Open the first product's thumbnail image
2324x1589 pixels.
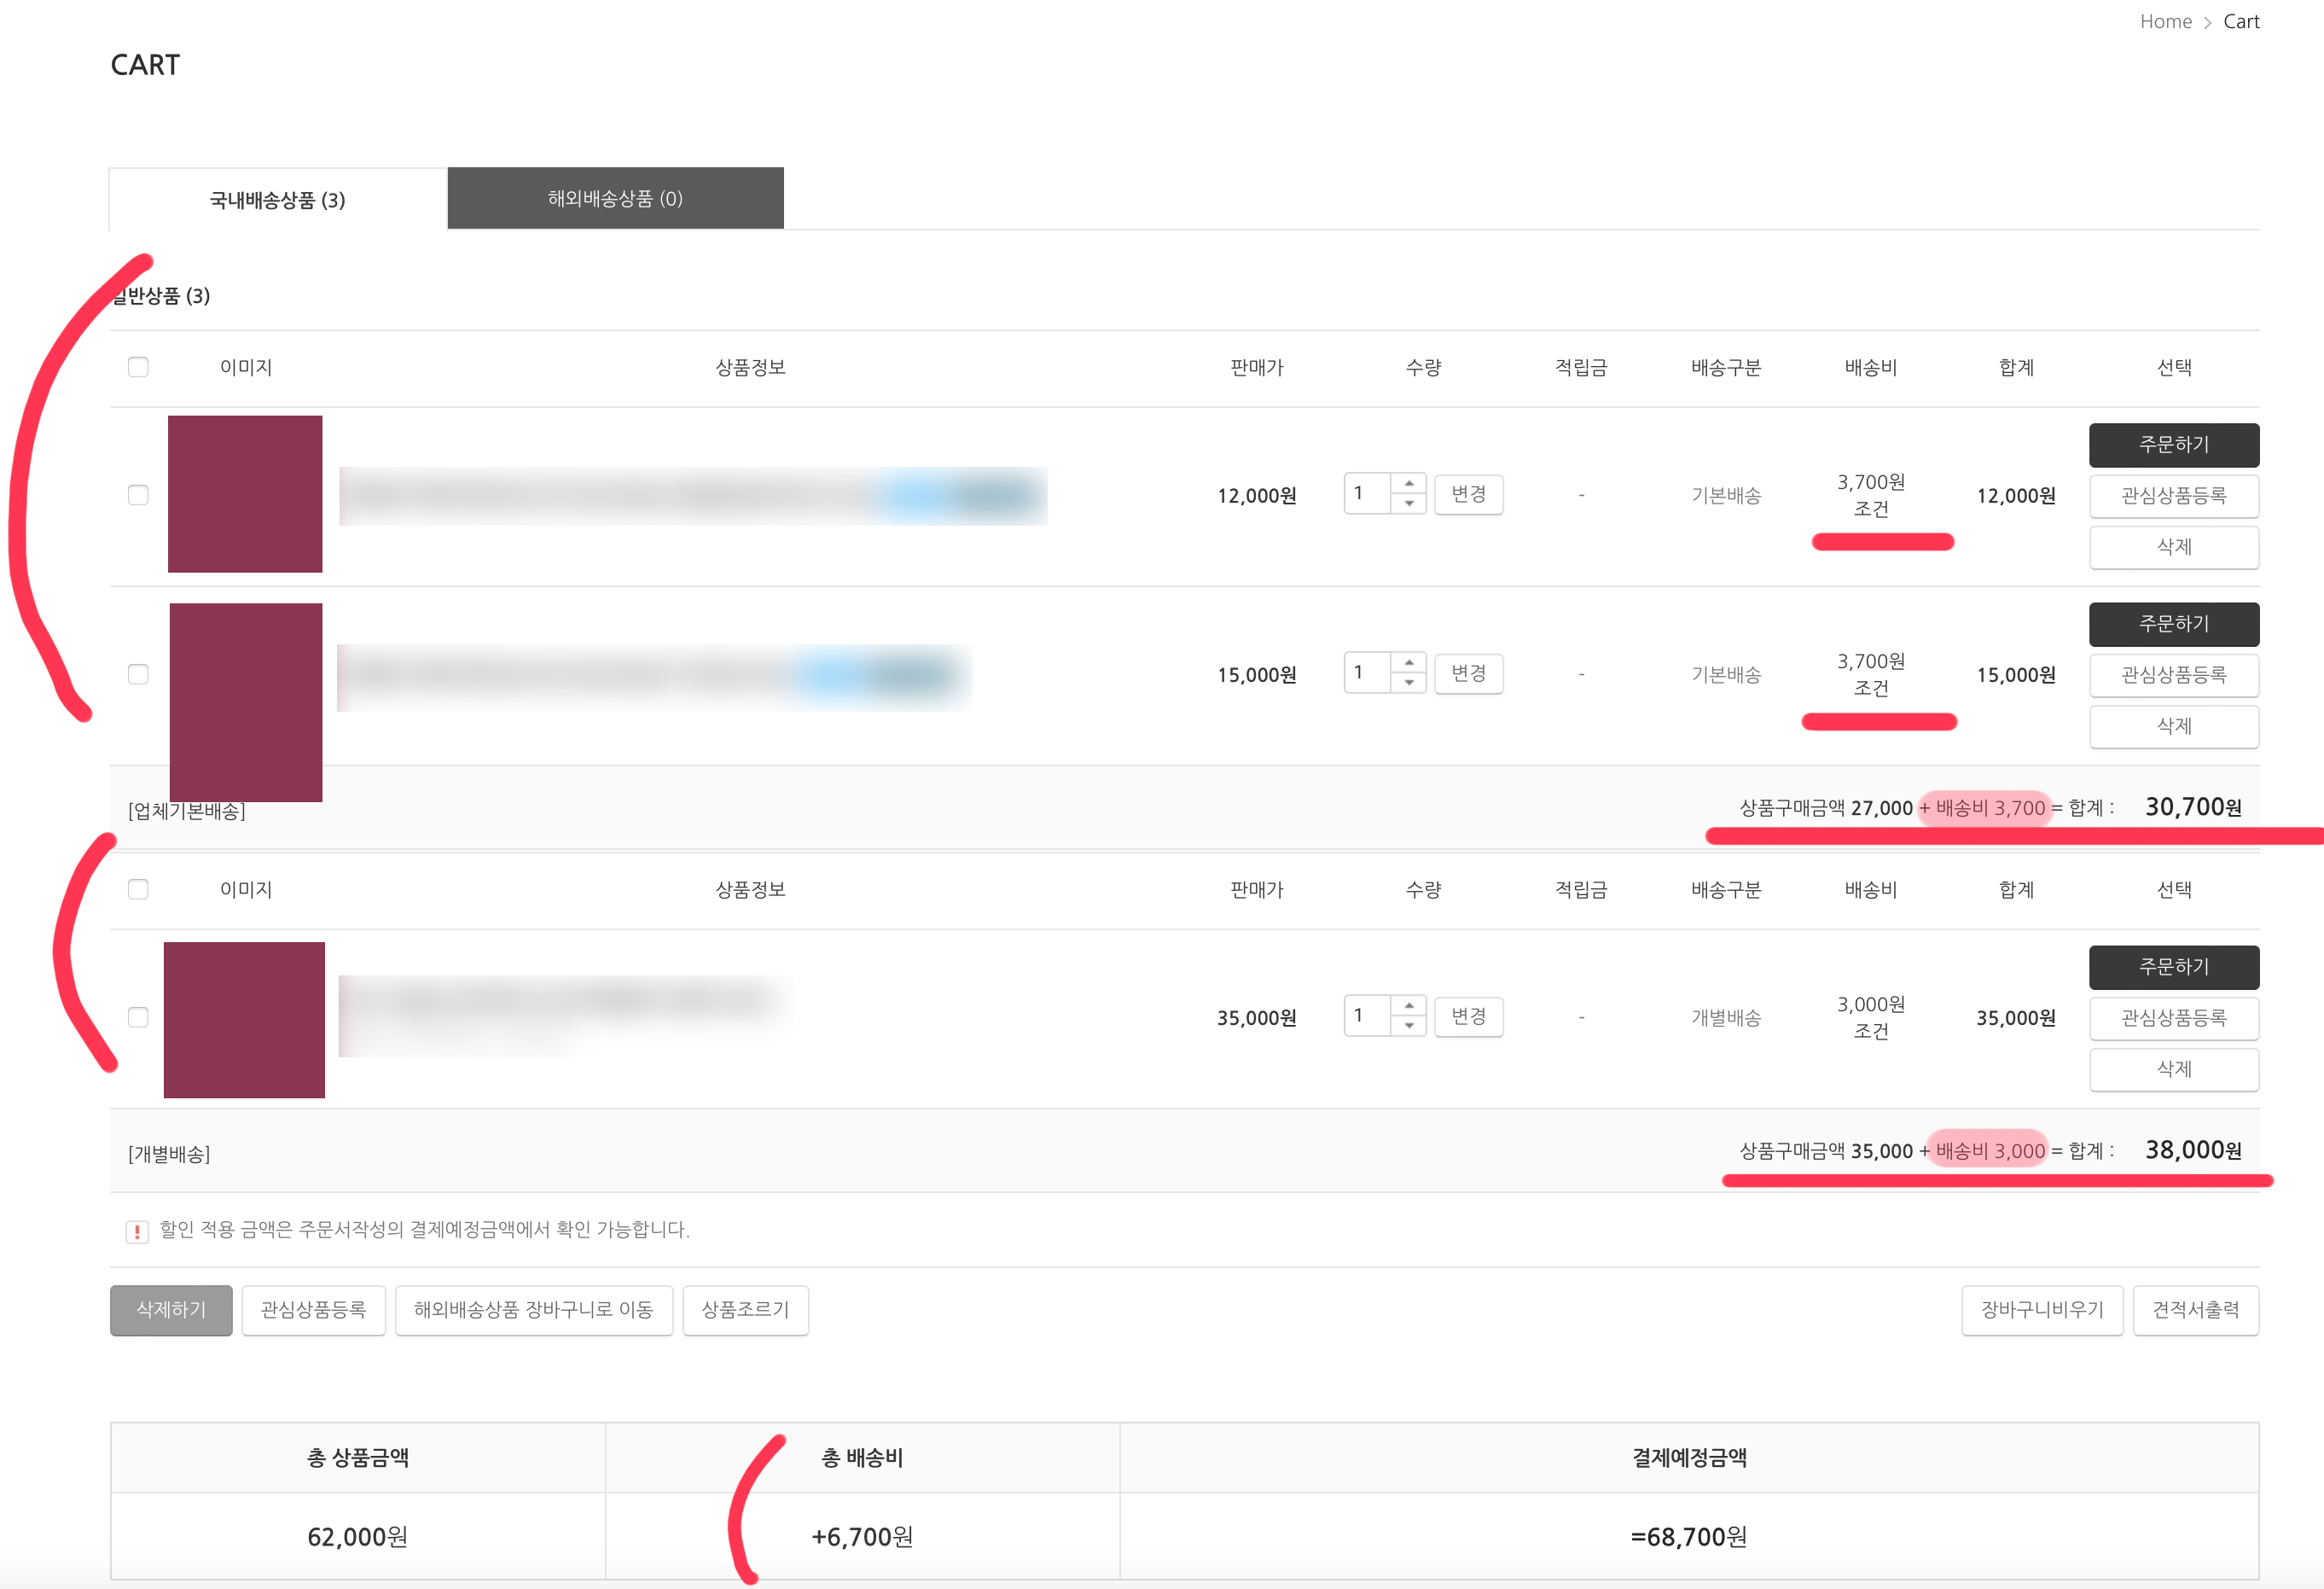pos(245,494)
